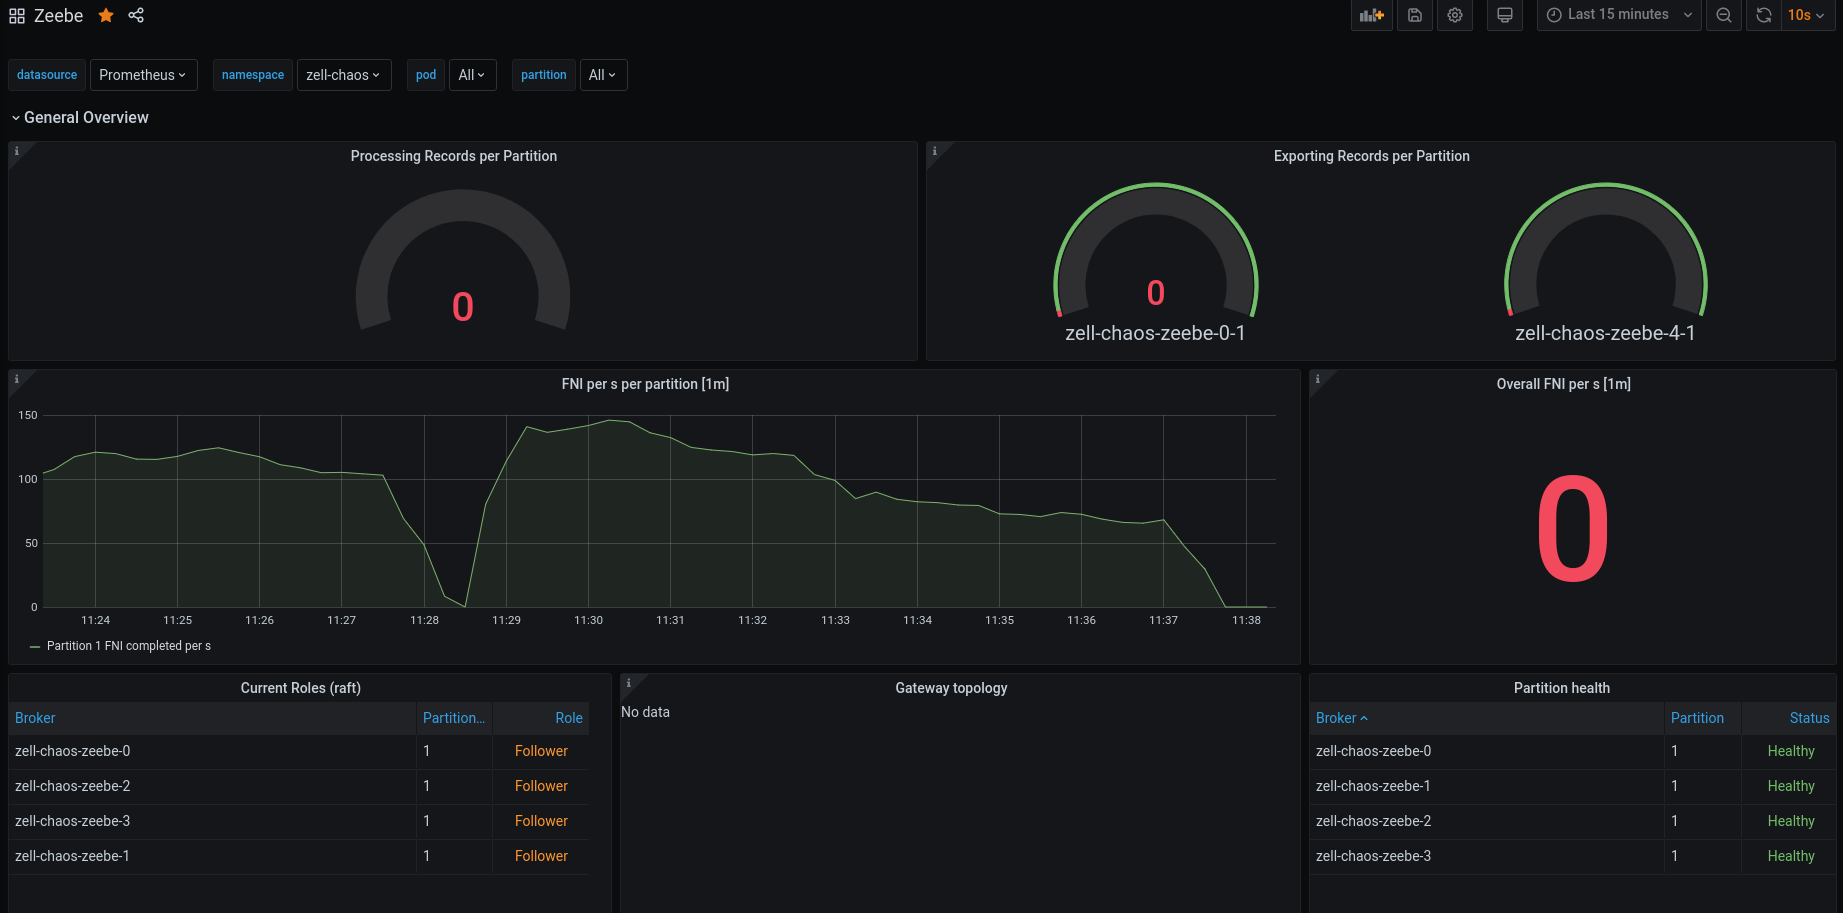
Task: Click Healthy status for zell-chaos-zeebe-0
Action: [x=1791, y=751]
